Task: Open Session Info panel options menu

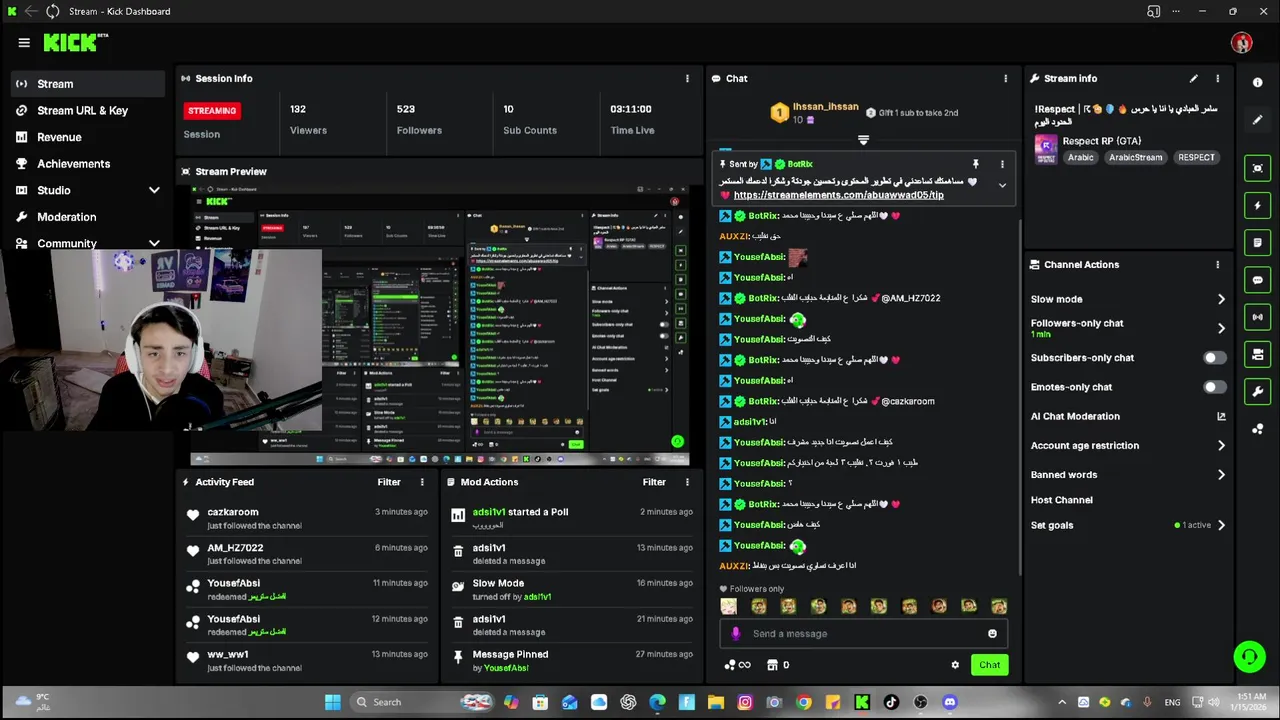Action: point(687,78)
